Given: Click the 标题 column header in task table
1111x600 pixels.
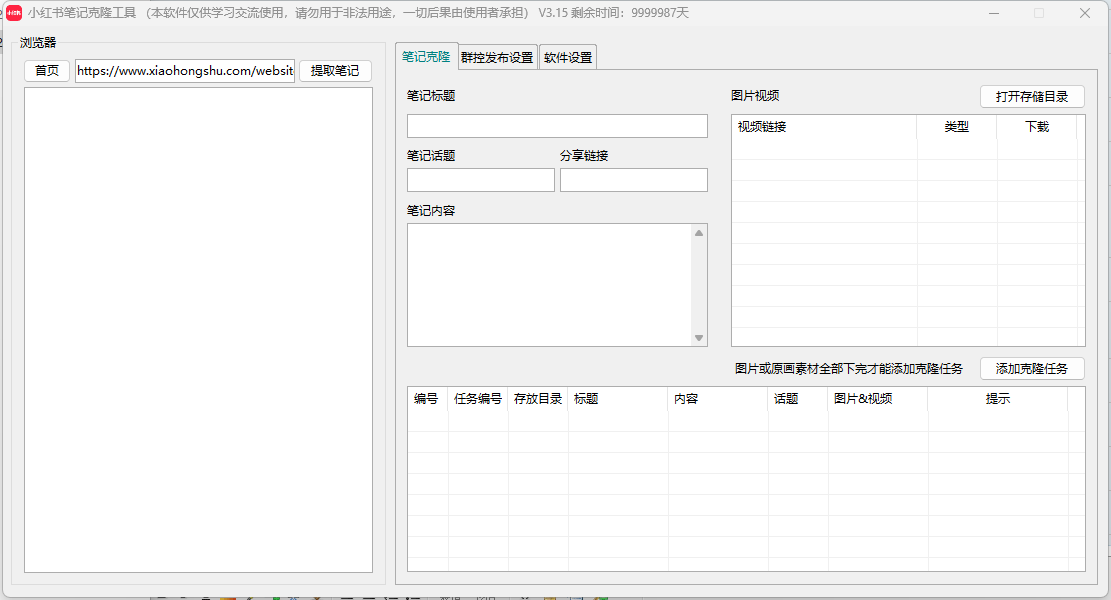Looking at the screenshot, I should 618,399.
